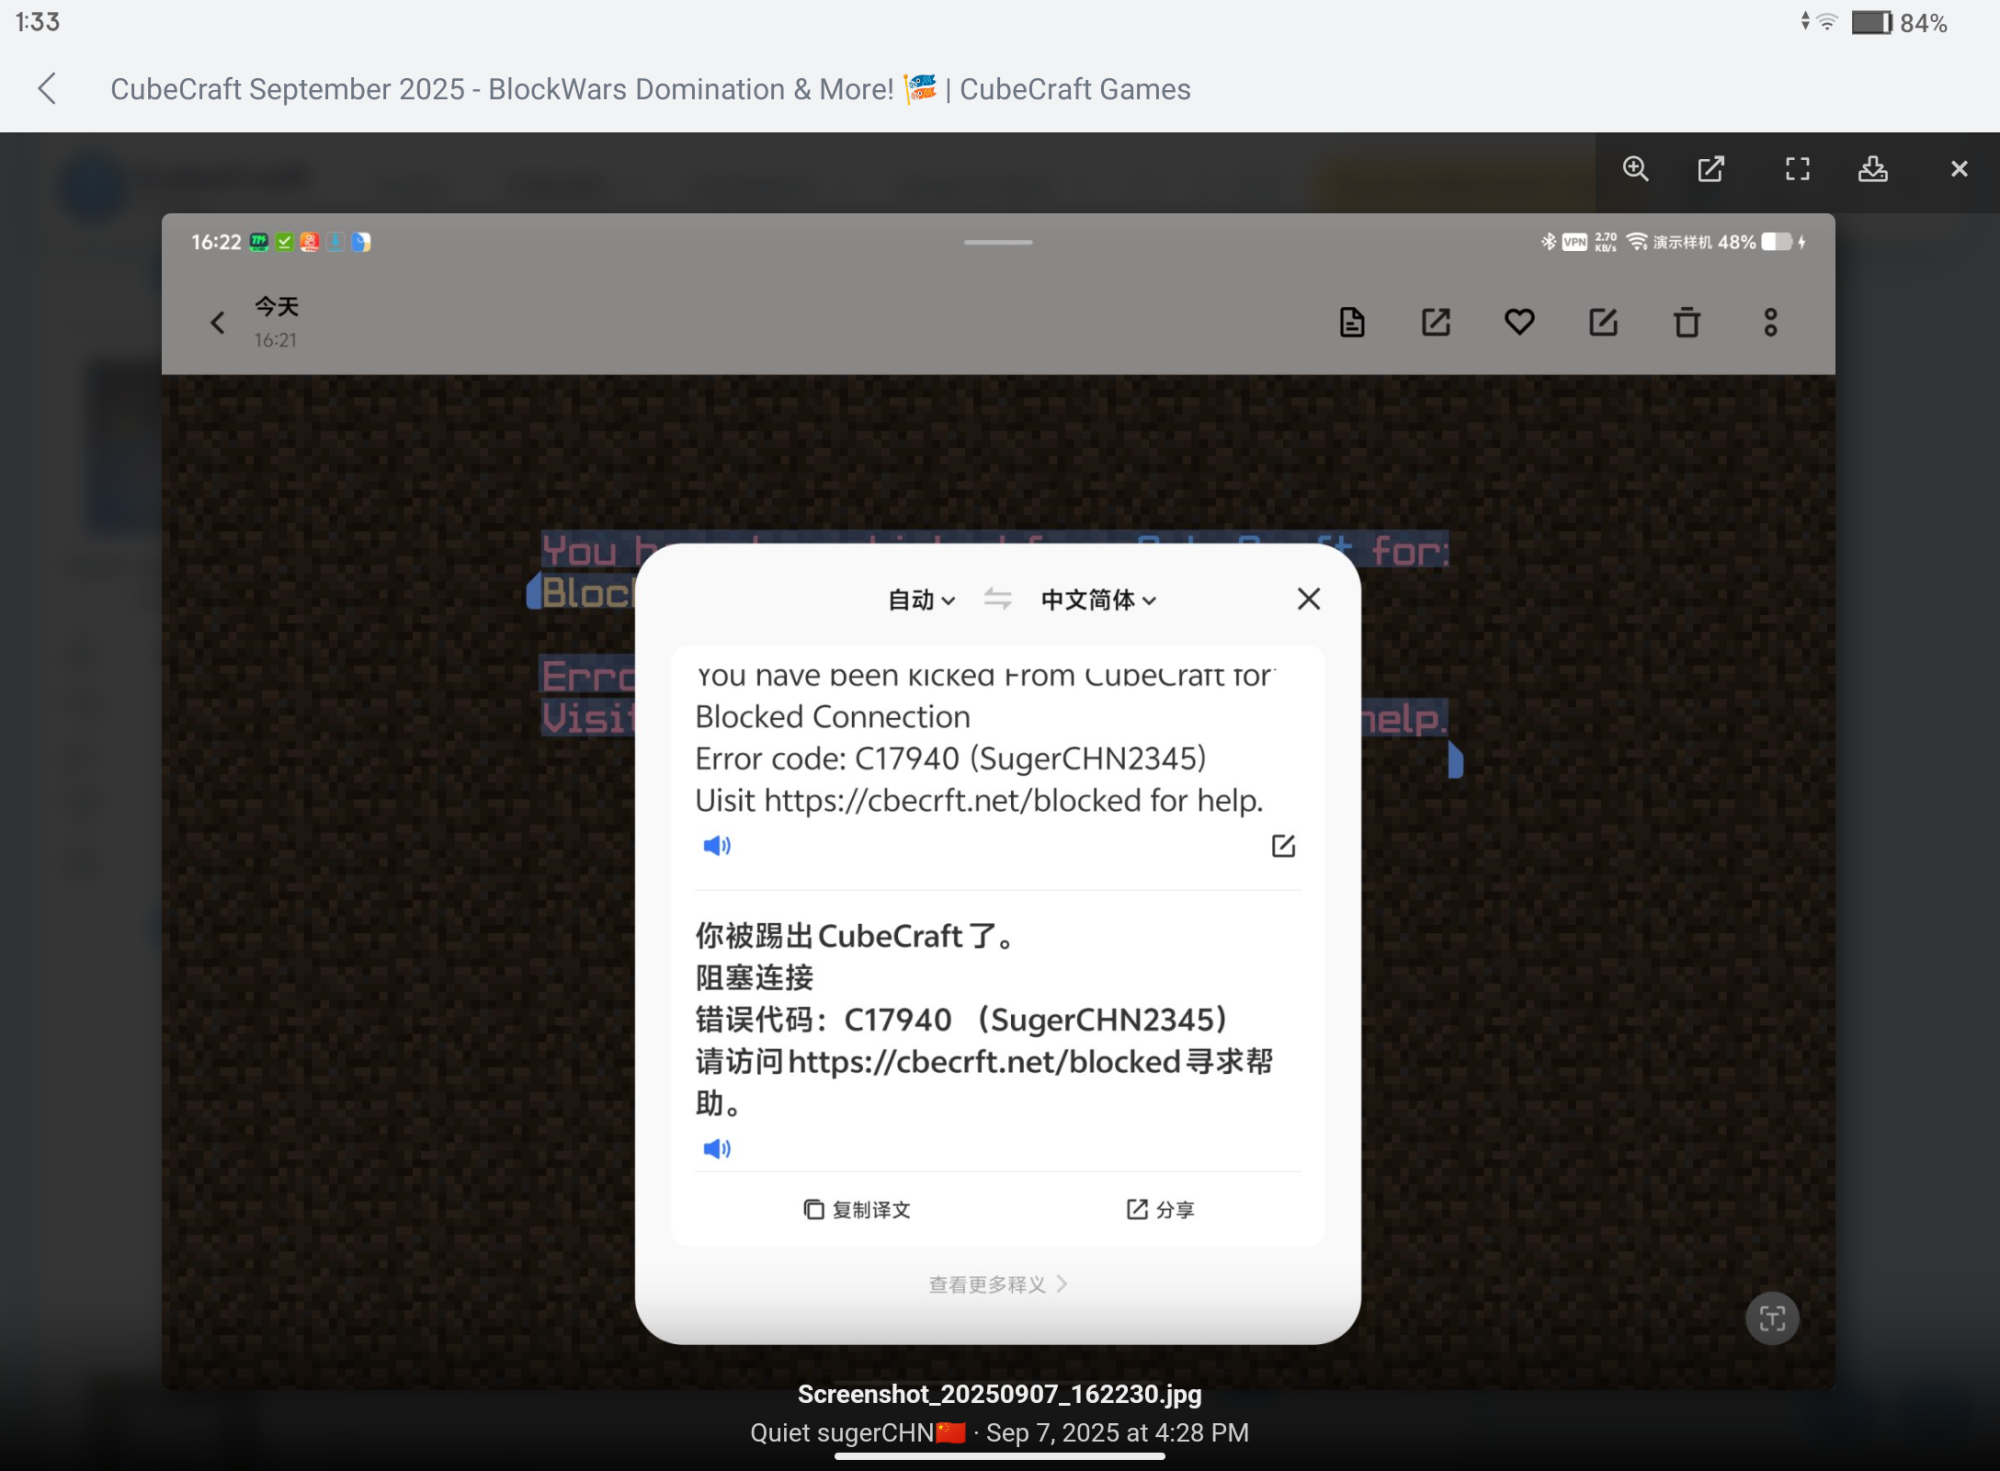Tap the text recognition icon on the photo
This screenshot has width=2000, height=1471.
tap(1772, 1318)
